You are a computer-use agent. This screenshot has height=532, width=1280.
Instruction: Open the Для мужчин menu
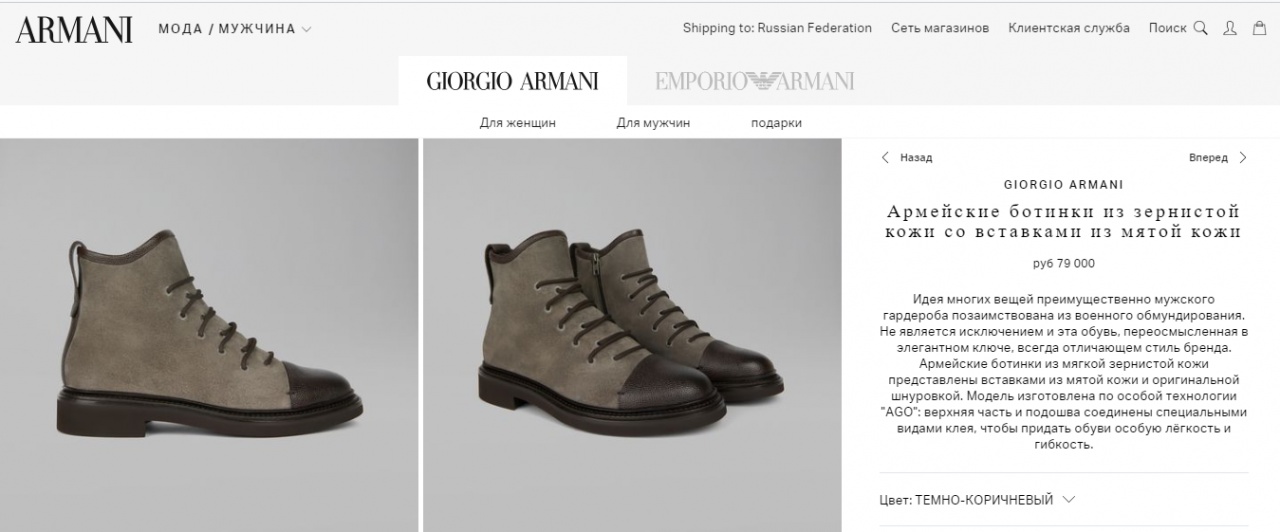coord(653,123)
